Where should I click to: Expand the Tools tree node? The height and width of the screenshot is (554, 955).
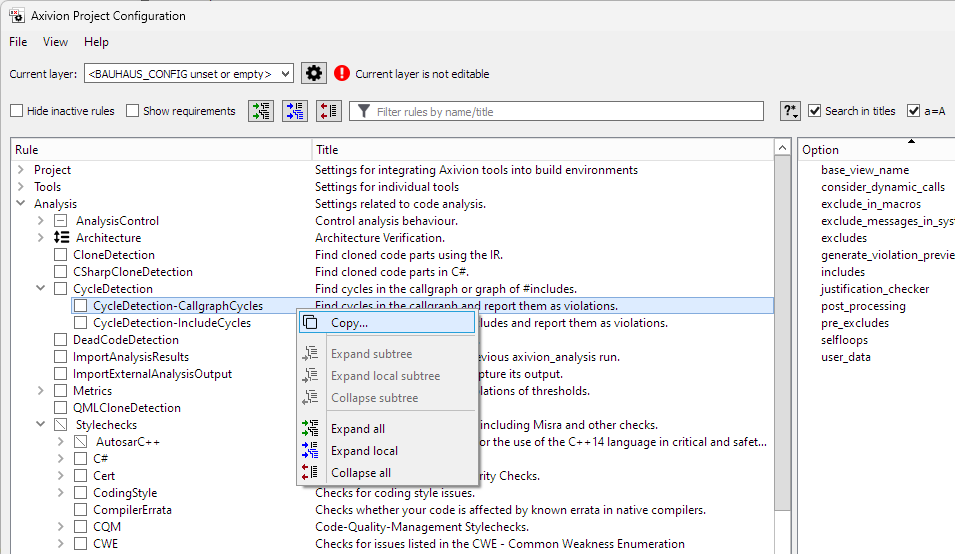click(x=21, y=186)
